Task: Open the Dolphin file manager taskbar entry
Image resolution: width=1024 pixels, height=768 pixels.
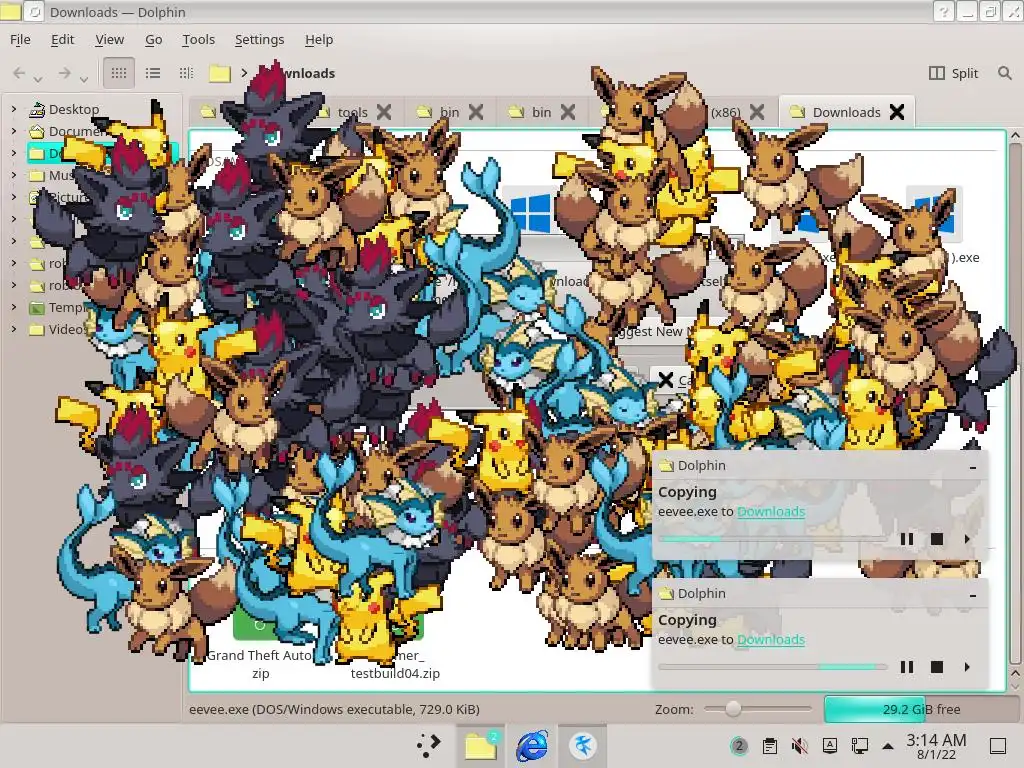Action: [x=481, y=745]
